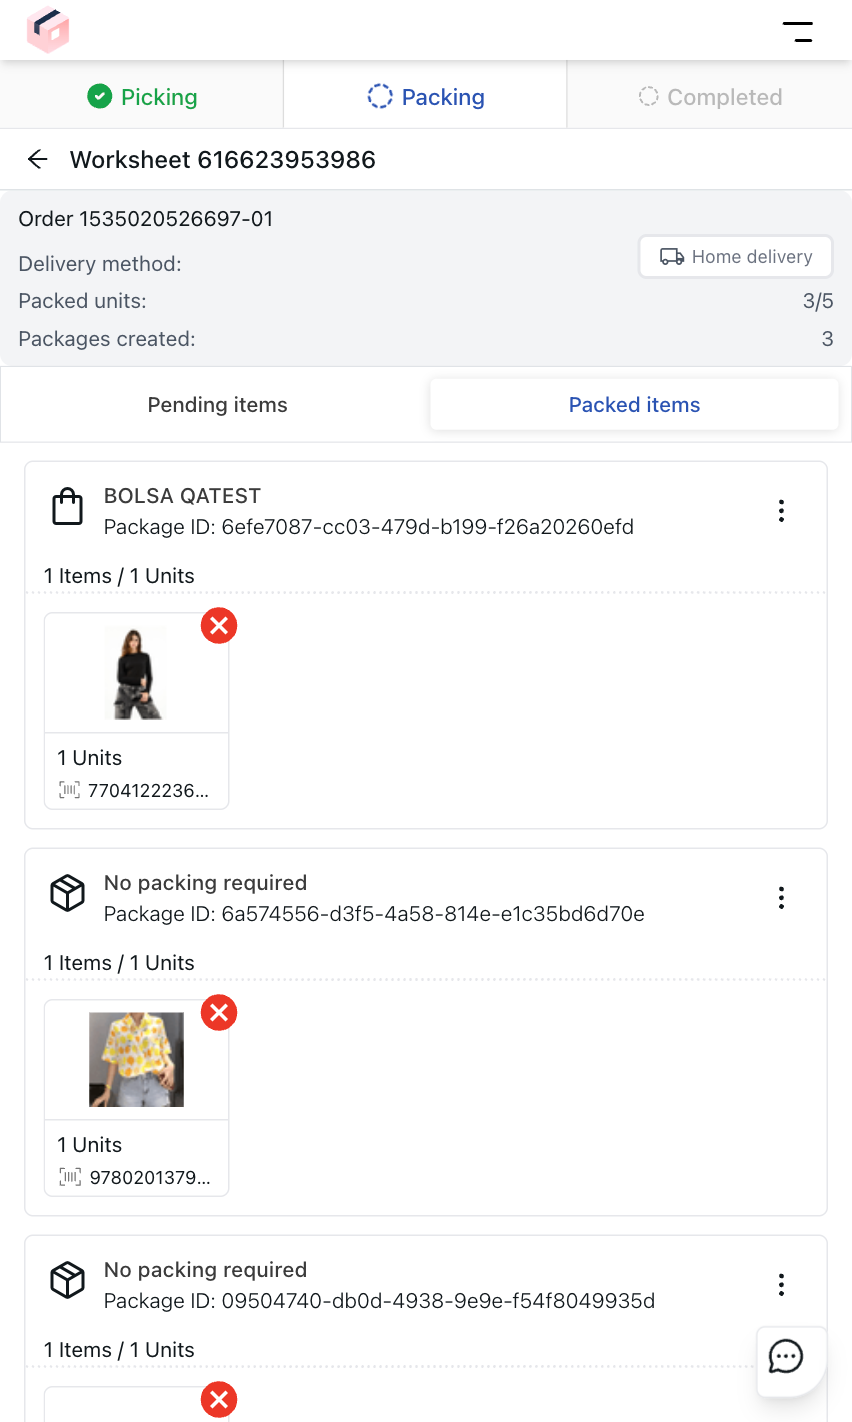This screenshot has height=1422, width=852.
Task: Open the kebab menu on package 6a574556
Action: tap(781, 898)
